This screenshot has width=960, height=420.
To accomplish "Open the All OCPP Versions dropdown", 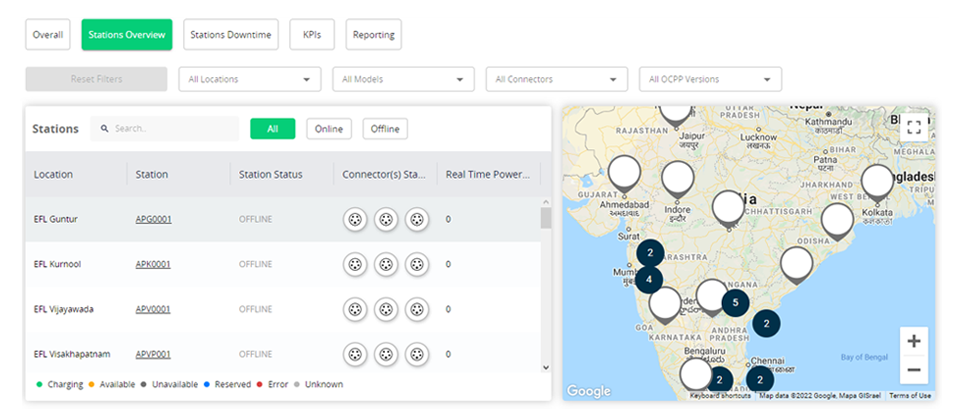I will click(x=711, y=79).
